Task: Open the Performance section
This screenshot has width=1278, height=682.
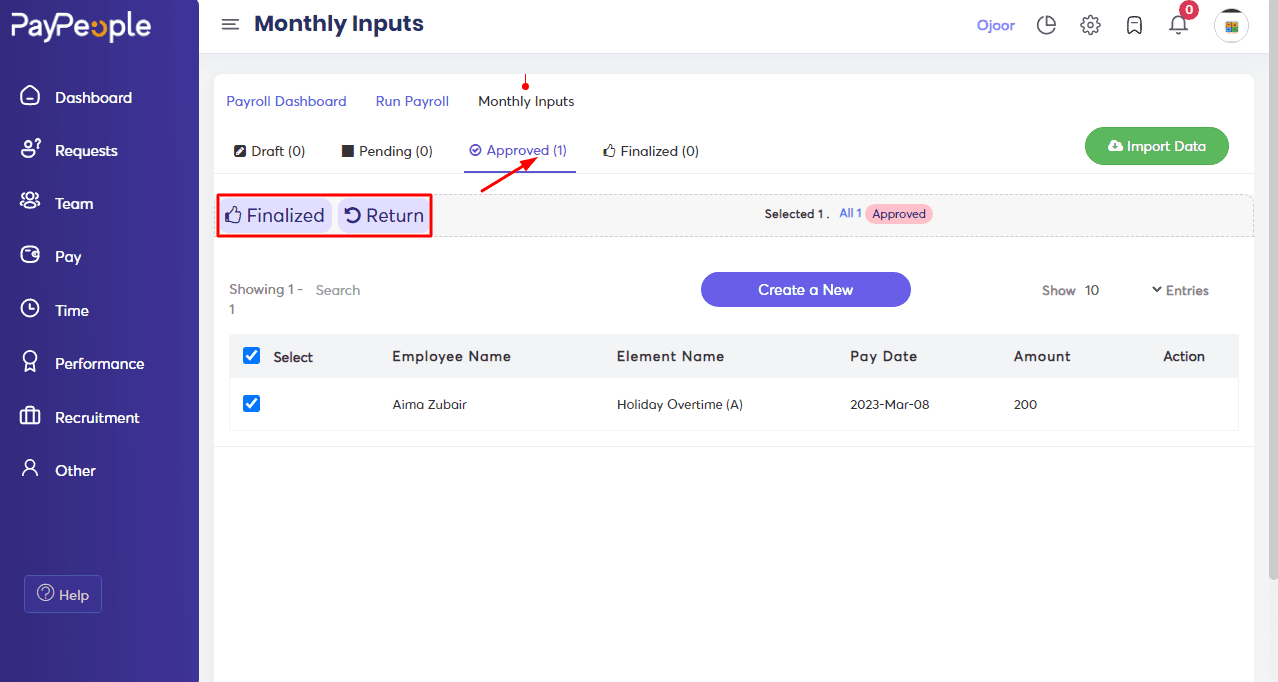Action: 30,363
